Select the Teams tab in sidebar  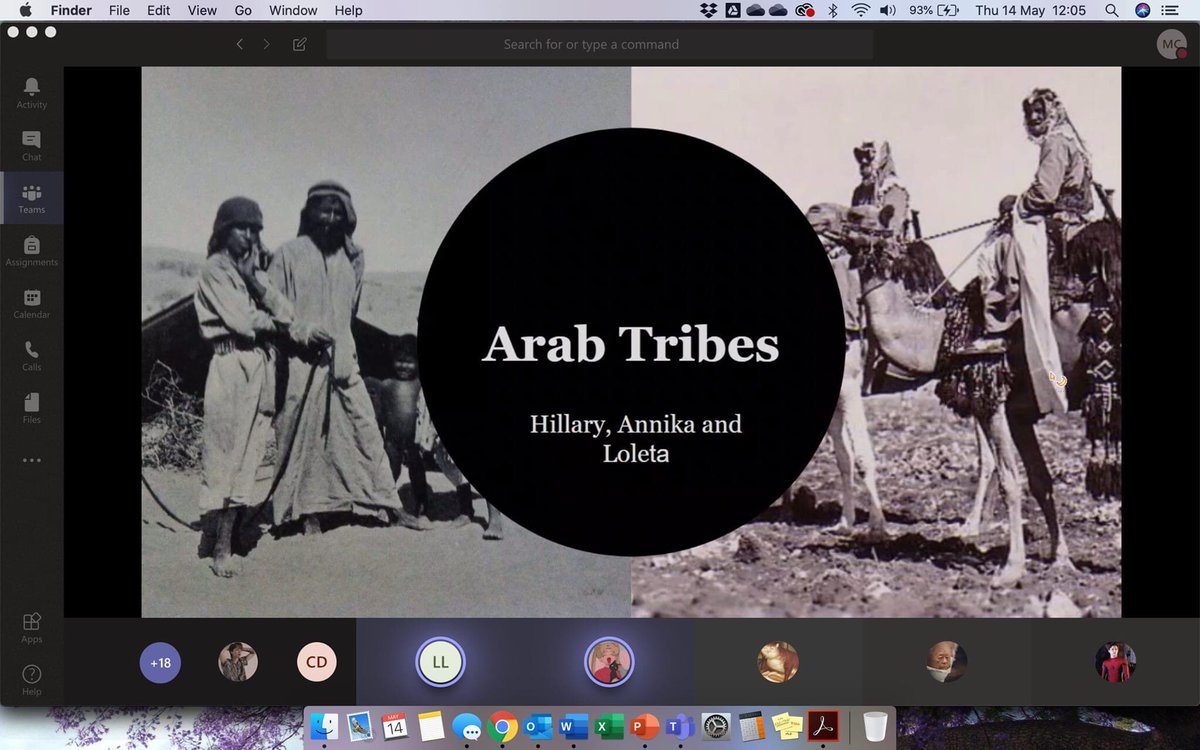tap(31, 198)
